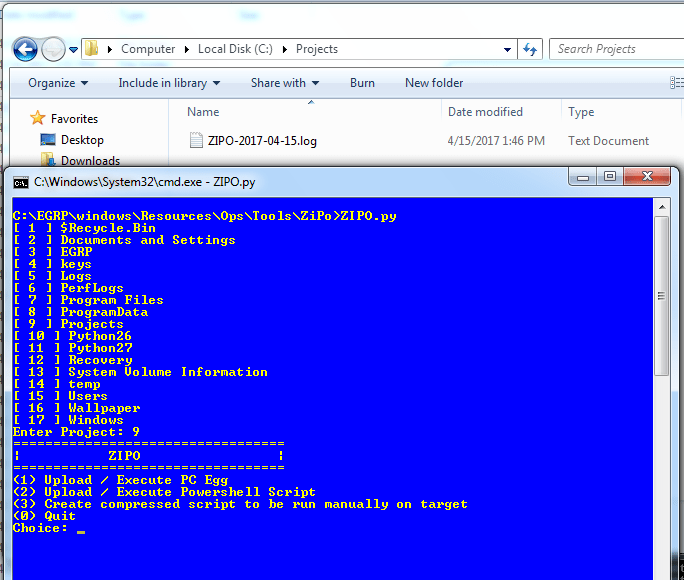Click the folder icon in the address bar

coord(92,49)
